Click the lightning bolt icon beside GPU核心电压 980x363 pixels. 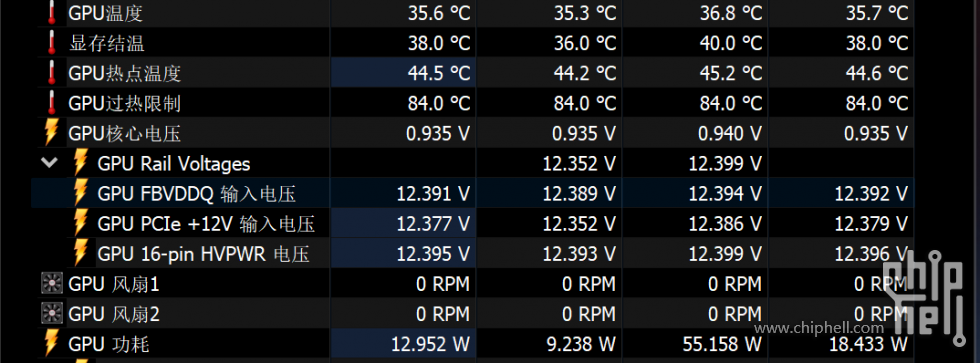tap(51, 132)
